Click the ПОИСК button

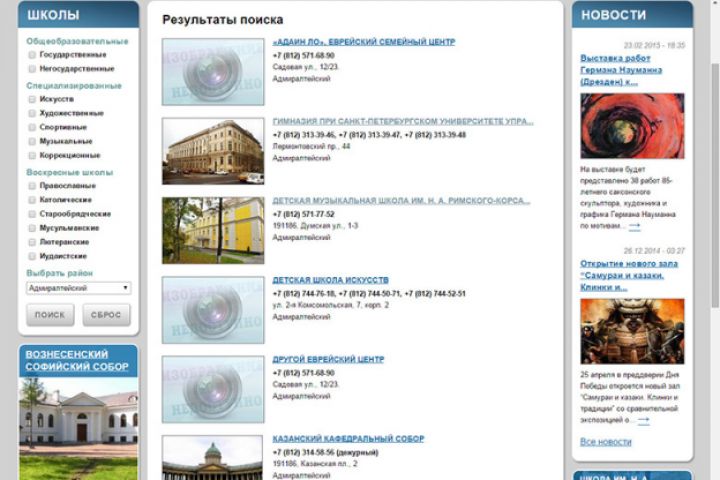(x=50, y=315)
